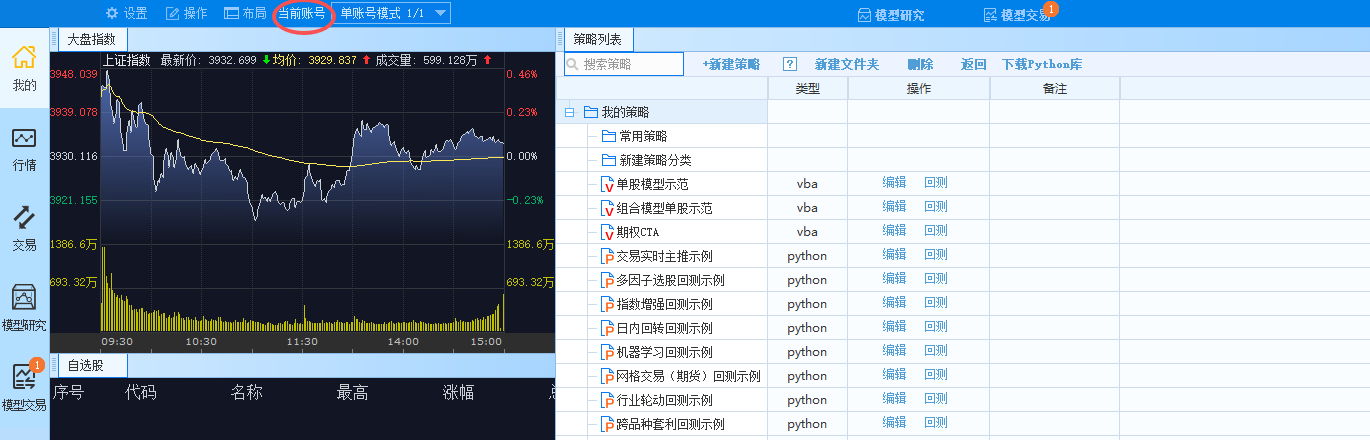Viewport: 1370px width, 440px height.
Task: Collapse the 我的策略 tree node
Action: click(570, 112)
